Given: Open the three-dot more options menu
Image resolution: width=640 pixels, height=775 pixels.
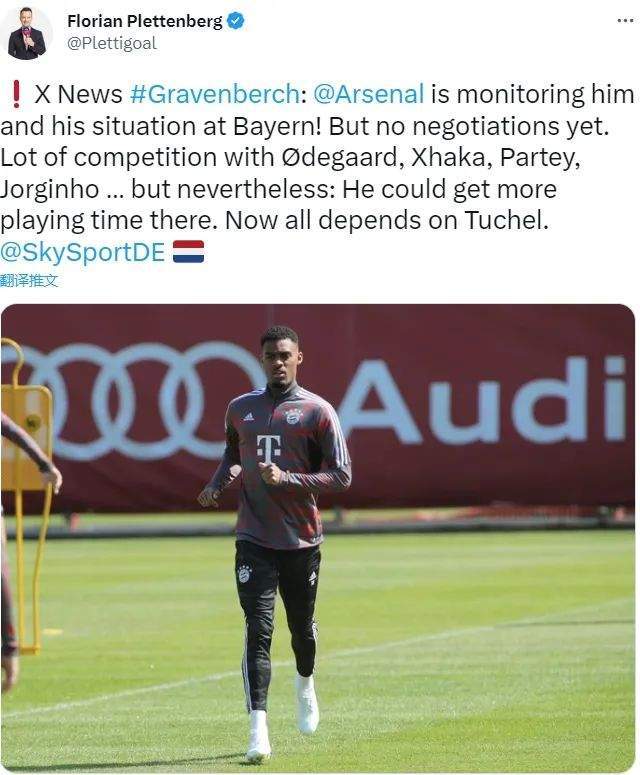Looking at the screenshot, I should pos(625,20).
